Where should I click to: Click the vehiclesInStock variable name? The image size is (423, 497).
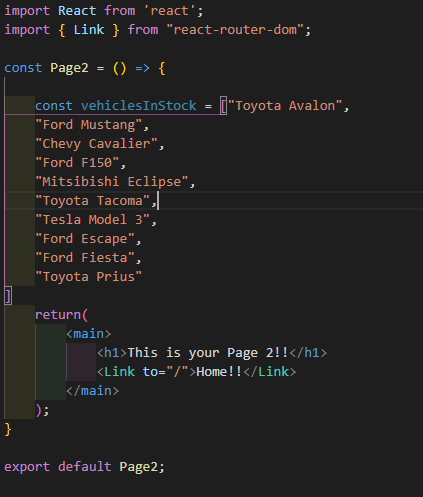pyautogui.click(x=139, y=106)
